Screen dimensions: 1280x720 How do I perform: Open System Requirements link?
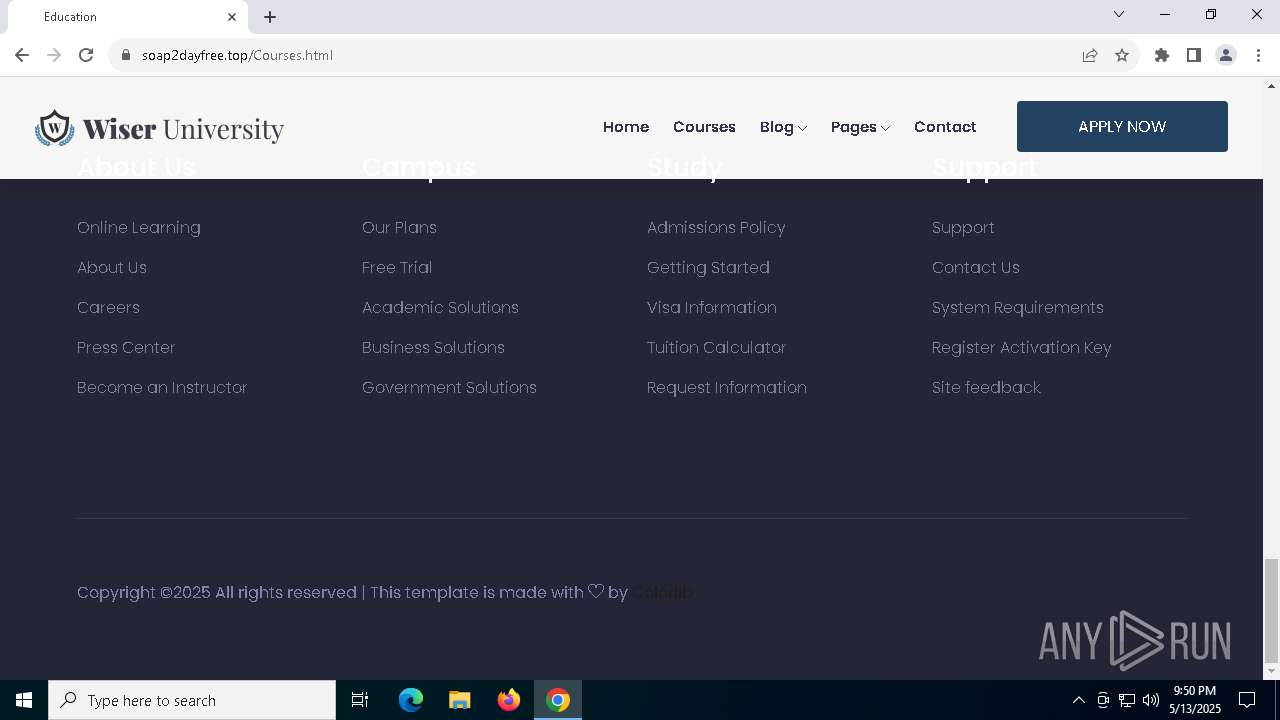pyautogui.click(x=1018, y=308)
